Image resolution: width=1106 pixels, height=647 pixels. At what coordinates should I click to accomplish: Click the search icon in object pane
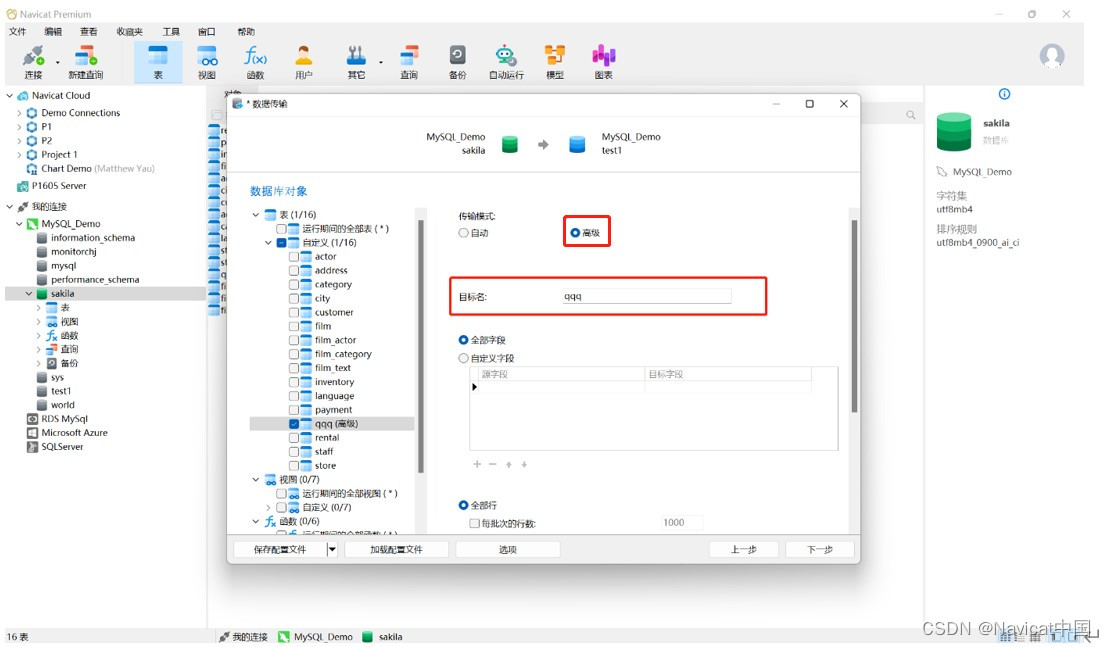pos(911,114)
